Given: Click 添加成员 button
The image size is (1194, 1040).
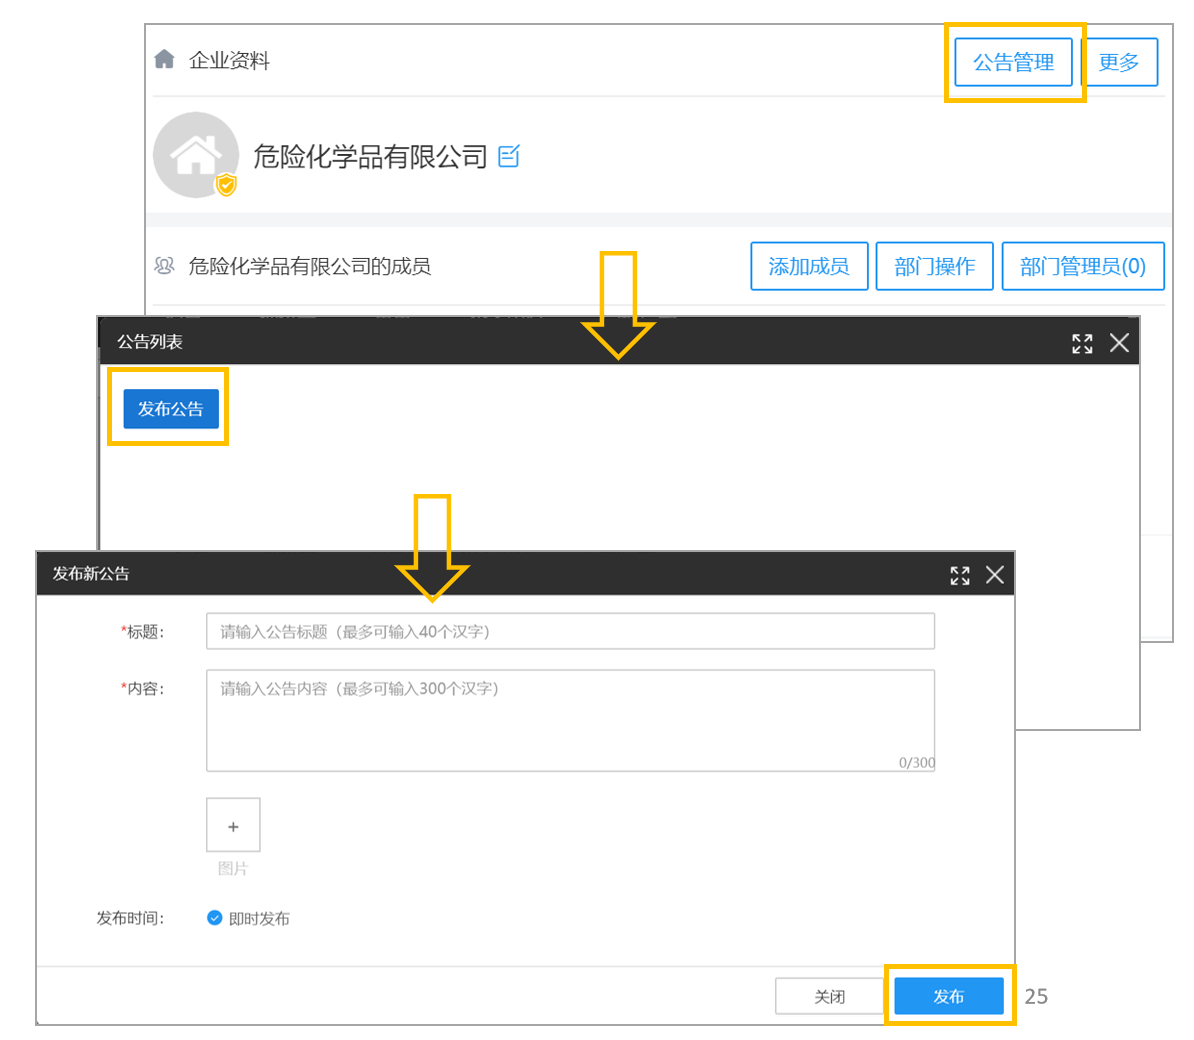Looking at the screenshot, I should (x=809, y=266).
